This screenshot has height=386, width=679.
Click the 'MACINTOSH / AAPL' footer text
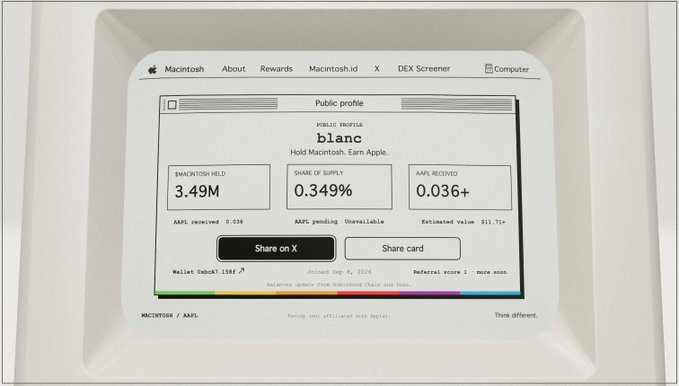pyautogui.click(x=169, y=315)
